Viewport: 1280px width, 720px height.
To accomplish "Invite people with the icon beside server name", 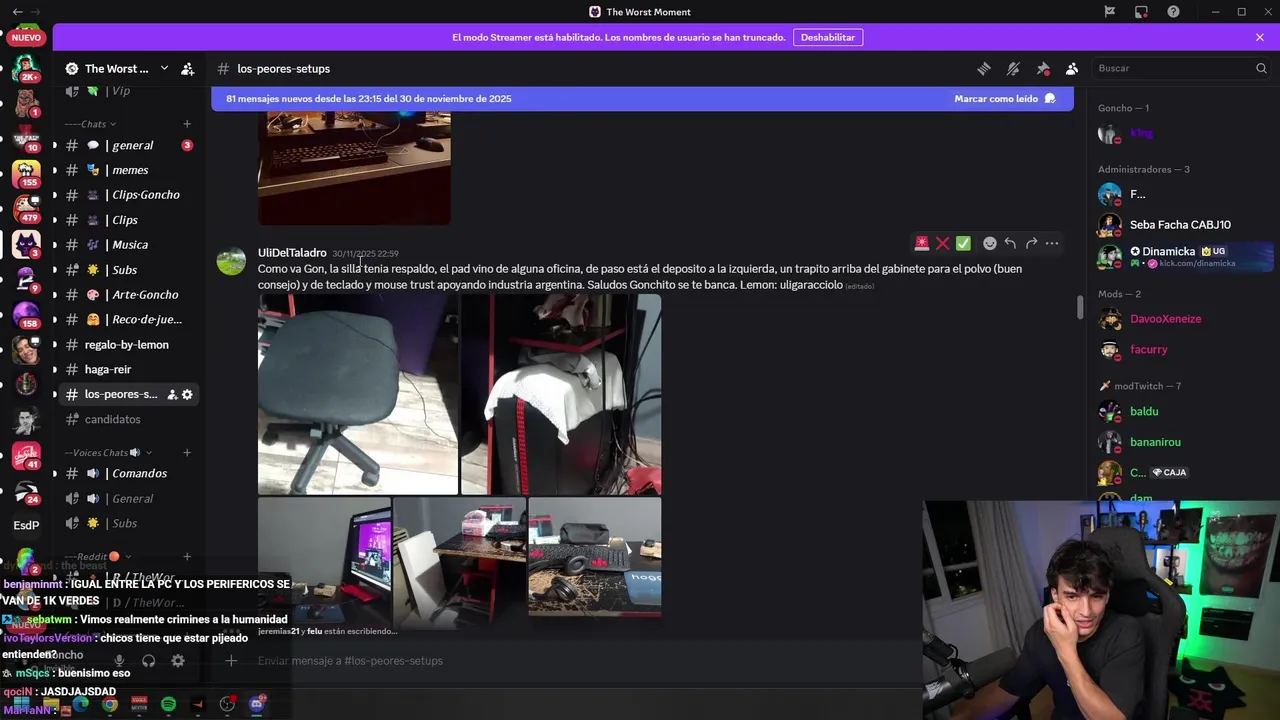I will 187,69.
